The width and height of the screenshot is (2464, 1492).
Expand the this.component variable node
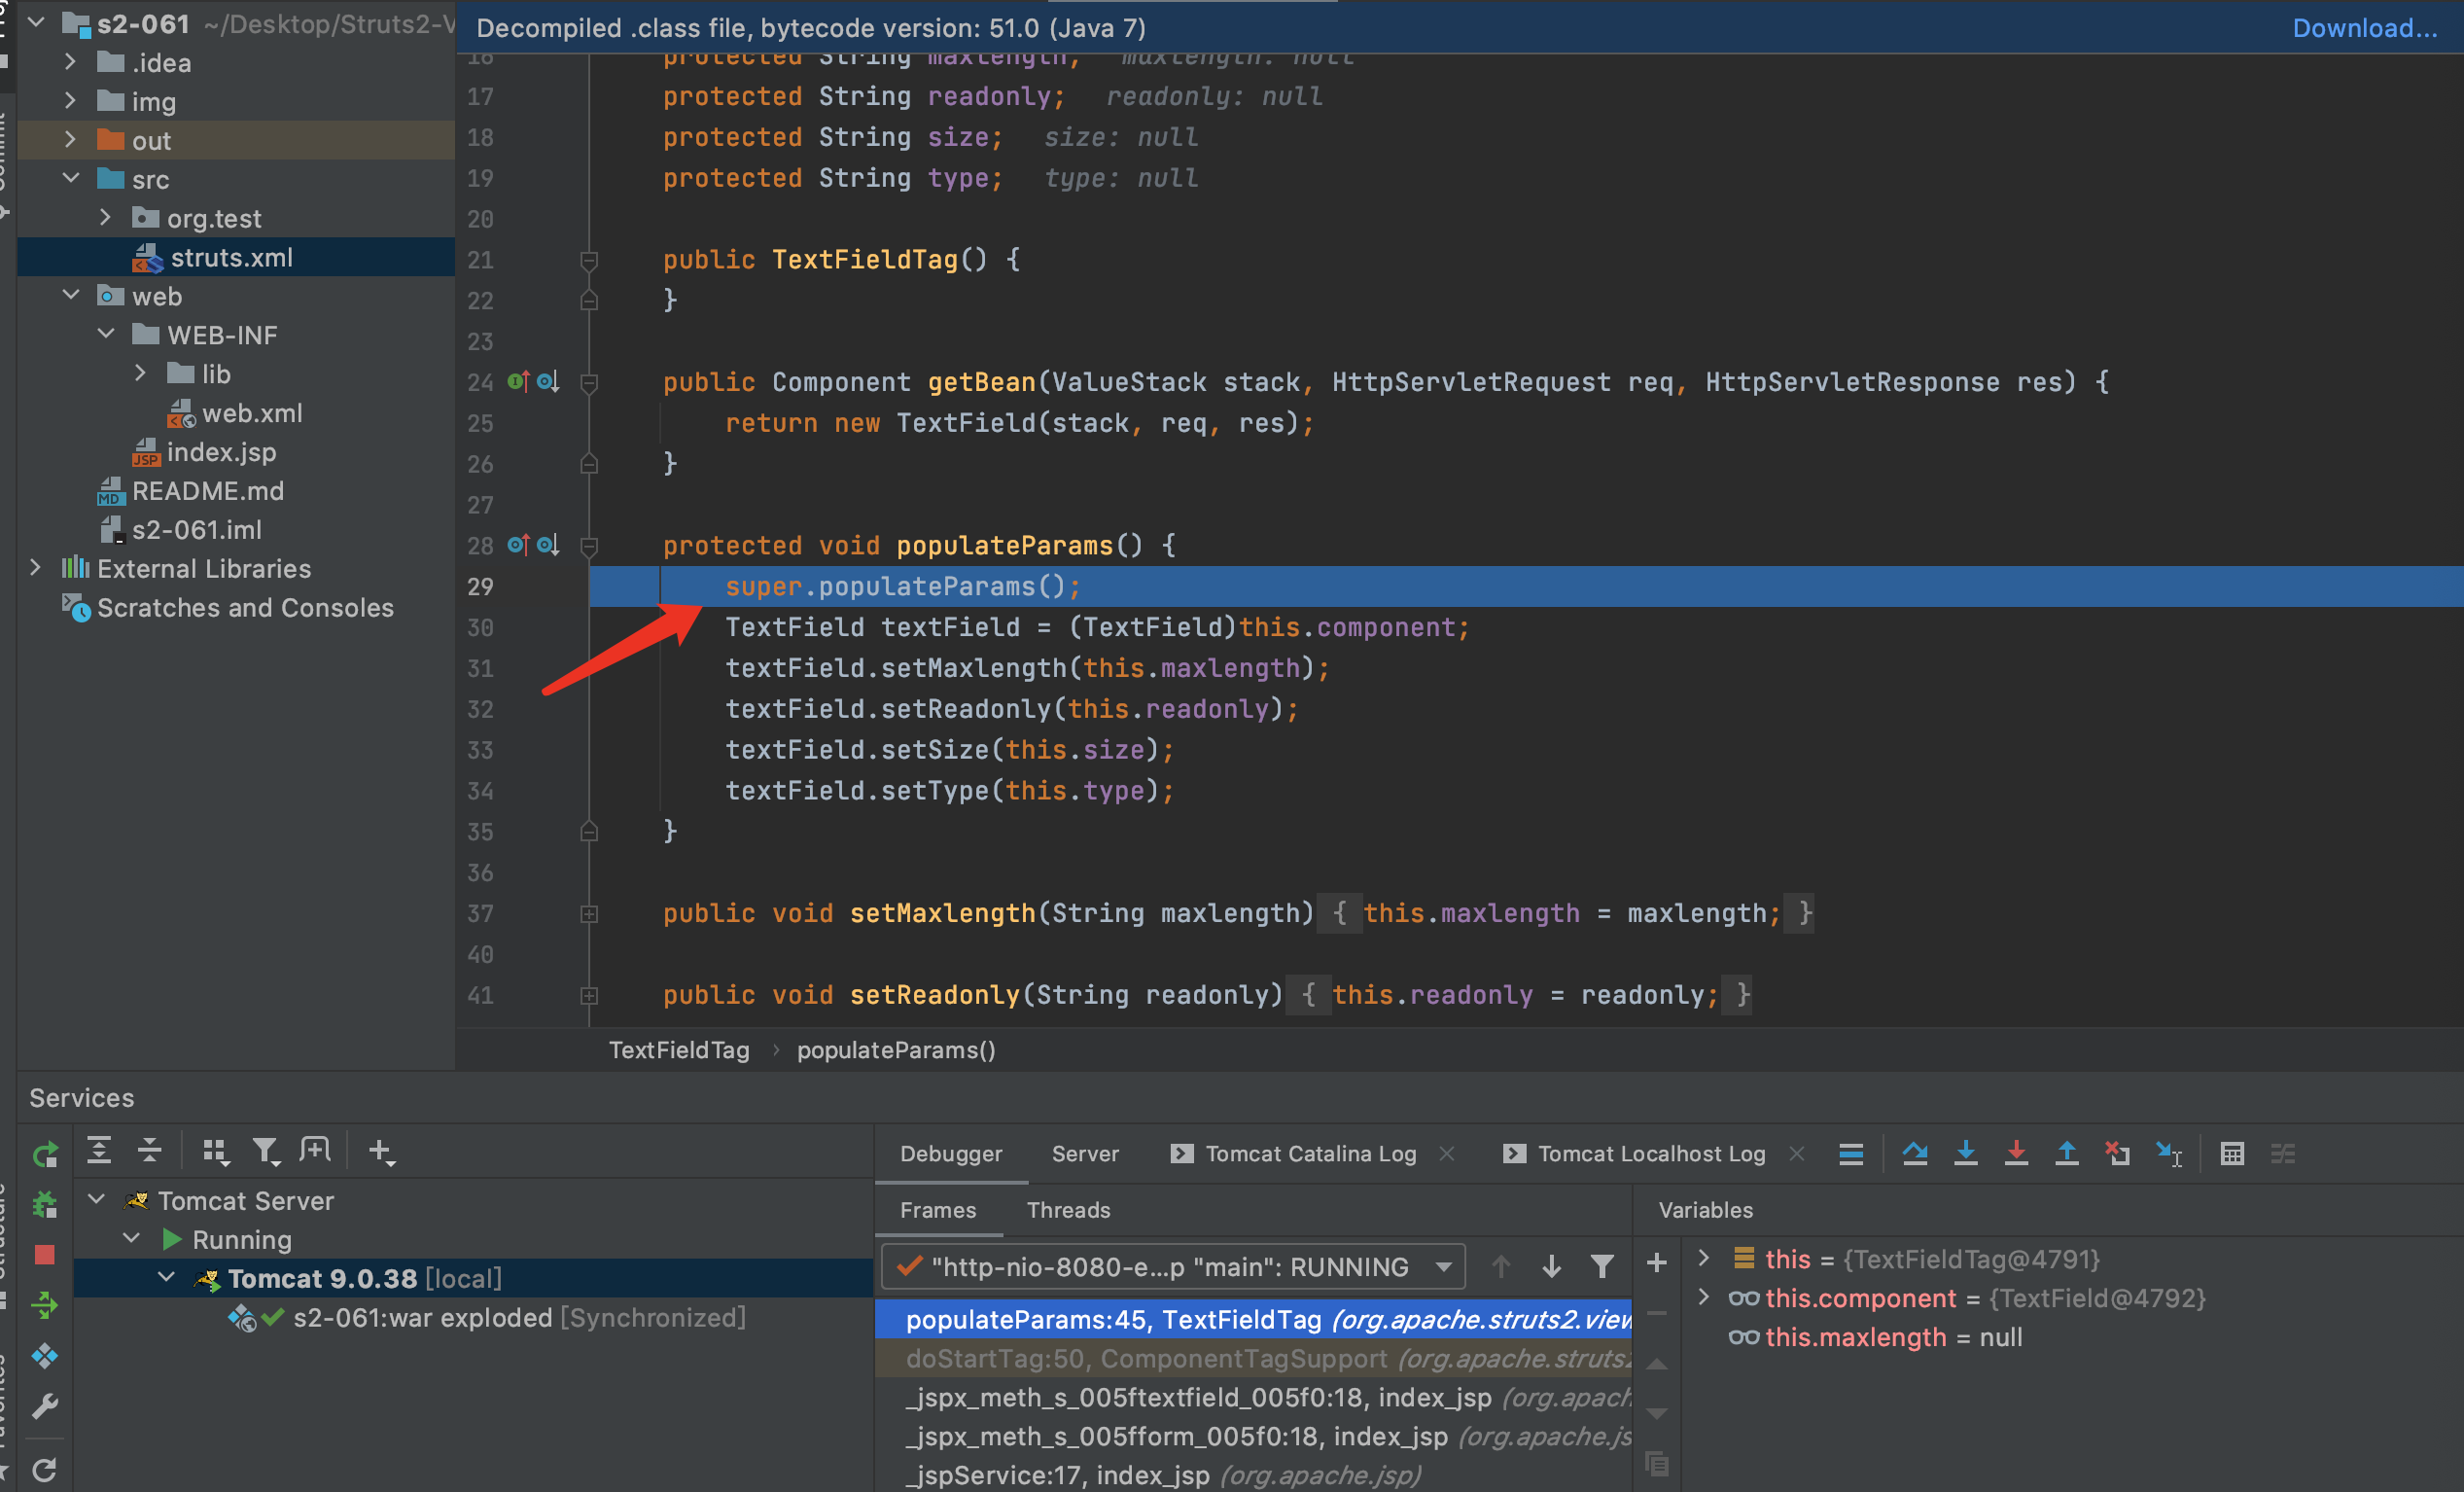1704,1297
